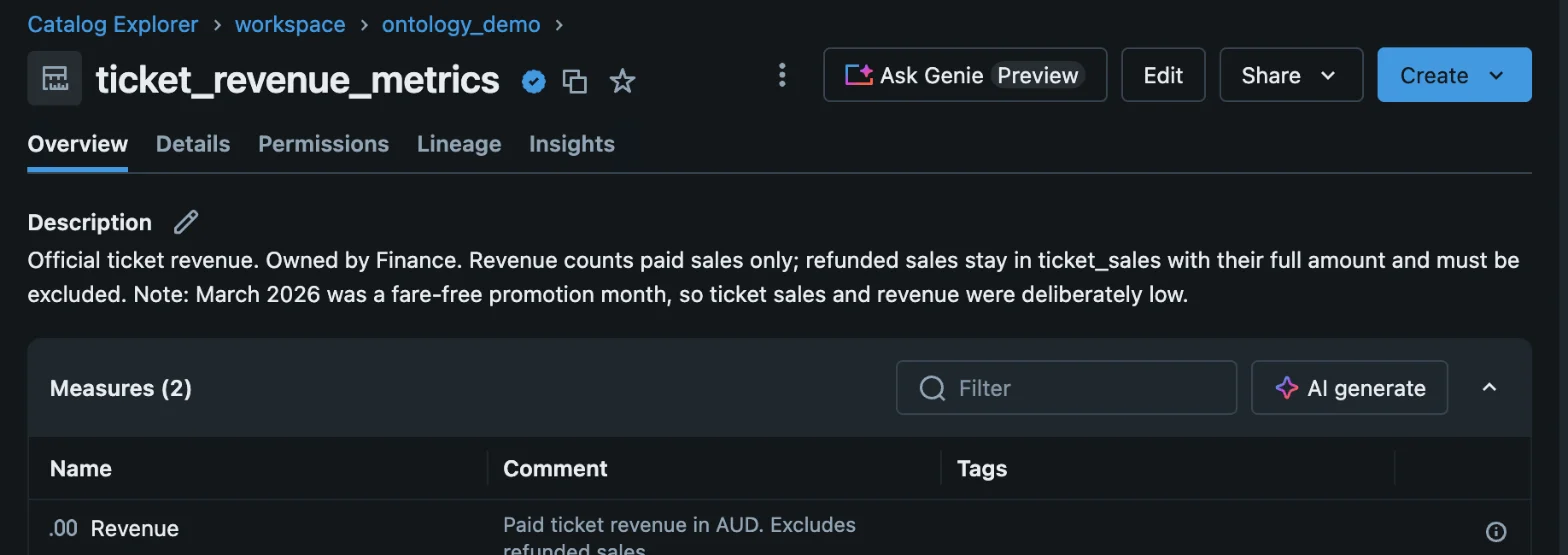
Task: Open the workspace breadcrumb link
Action: pyautogui.click(x=290, y=24)
